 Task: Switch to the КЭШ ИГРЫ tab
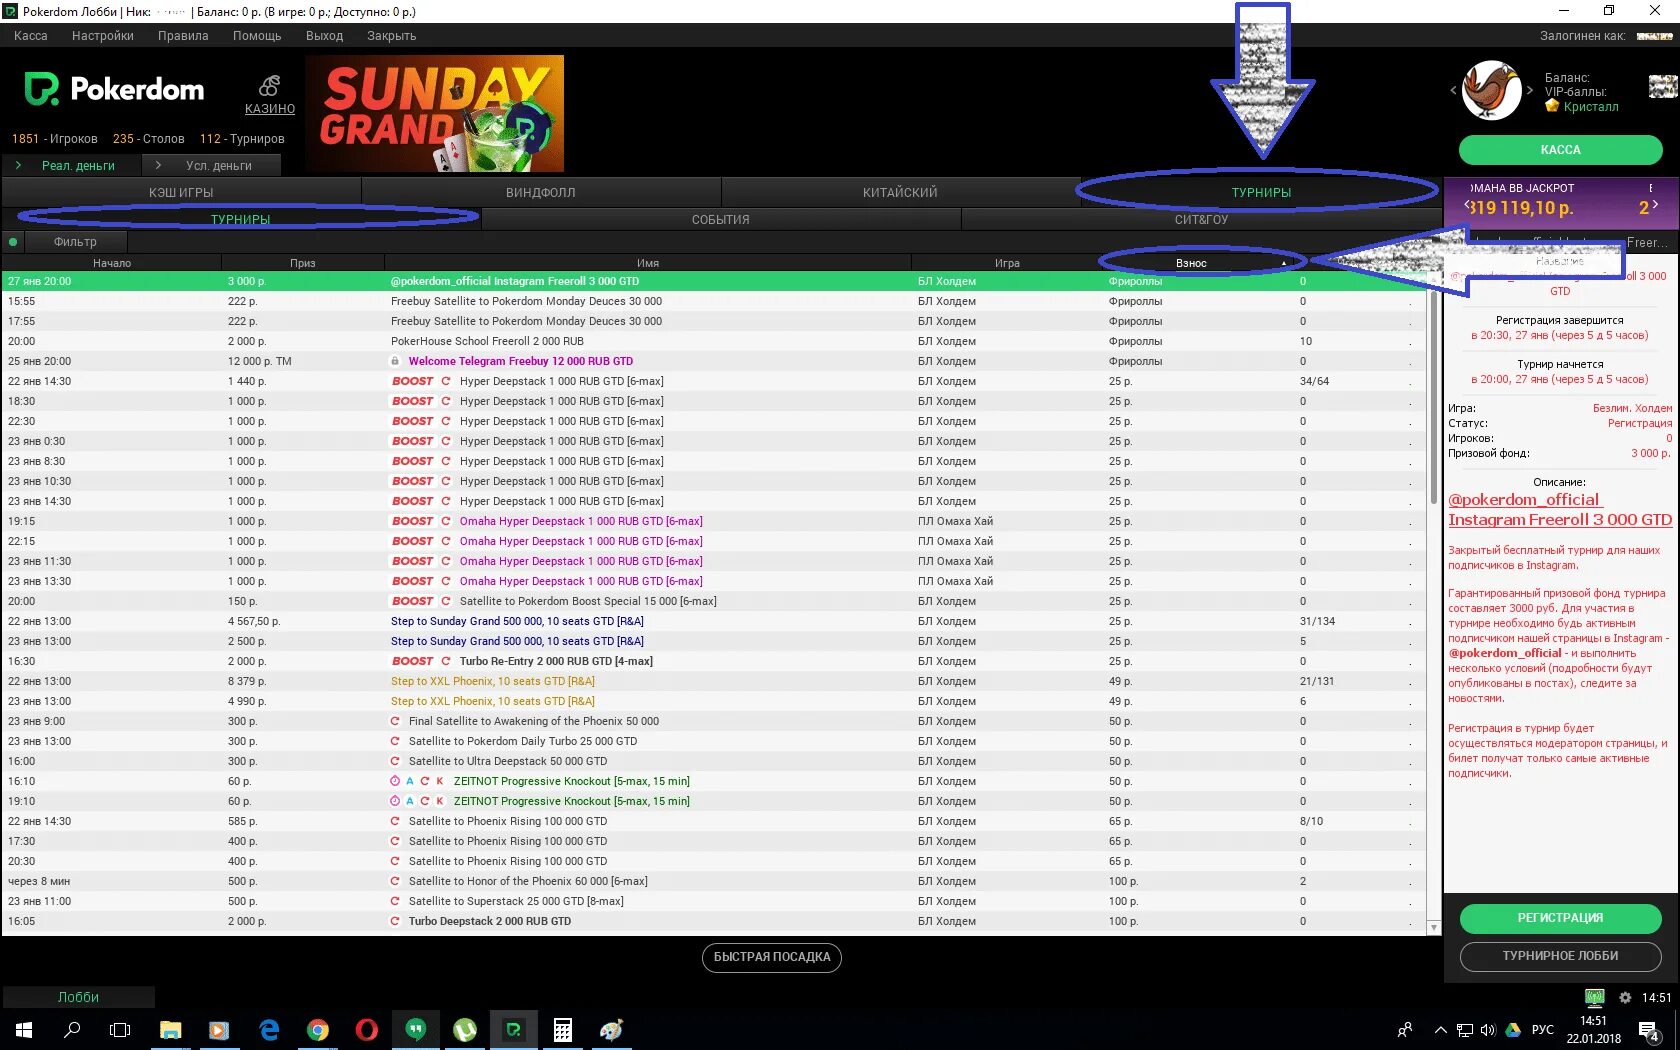(181, 192)
